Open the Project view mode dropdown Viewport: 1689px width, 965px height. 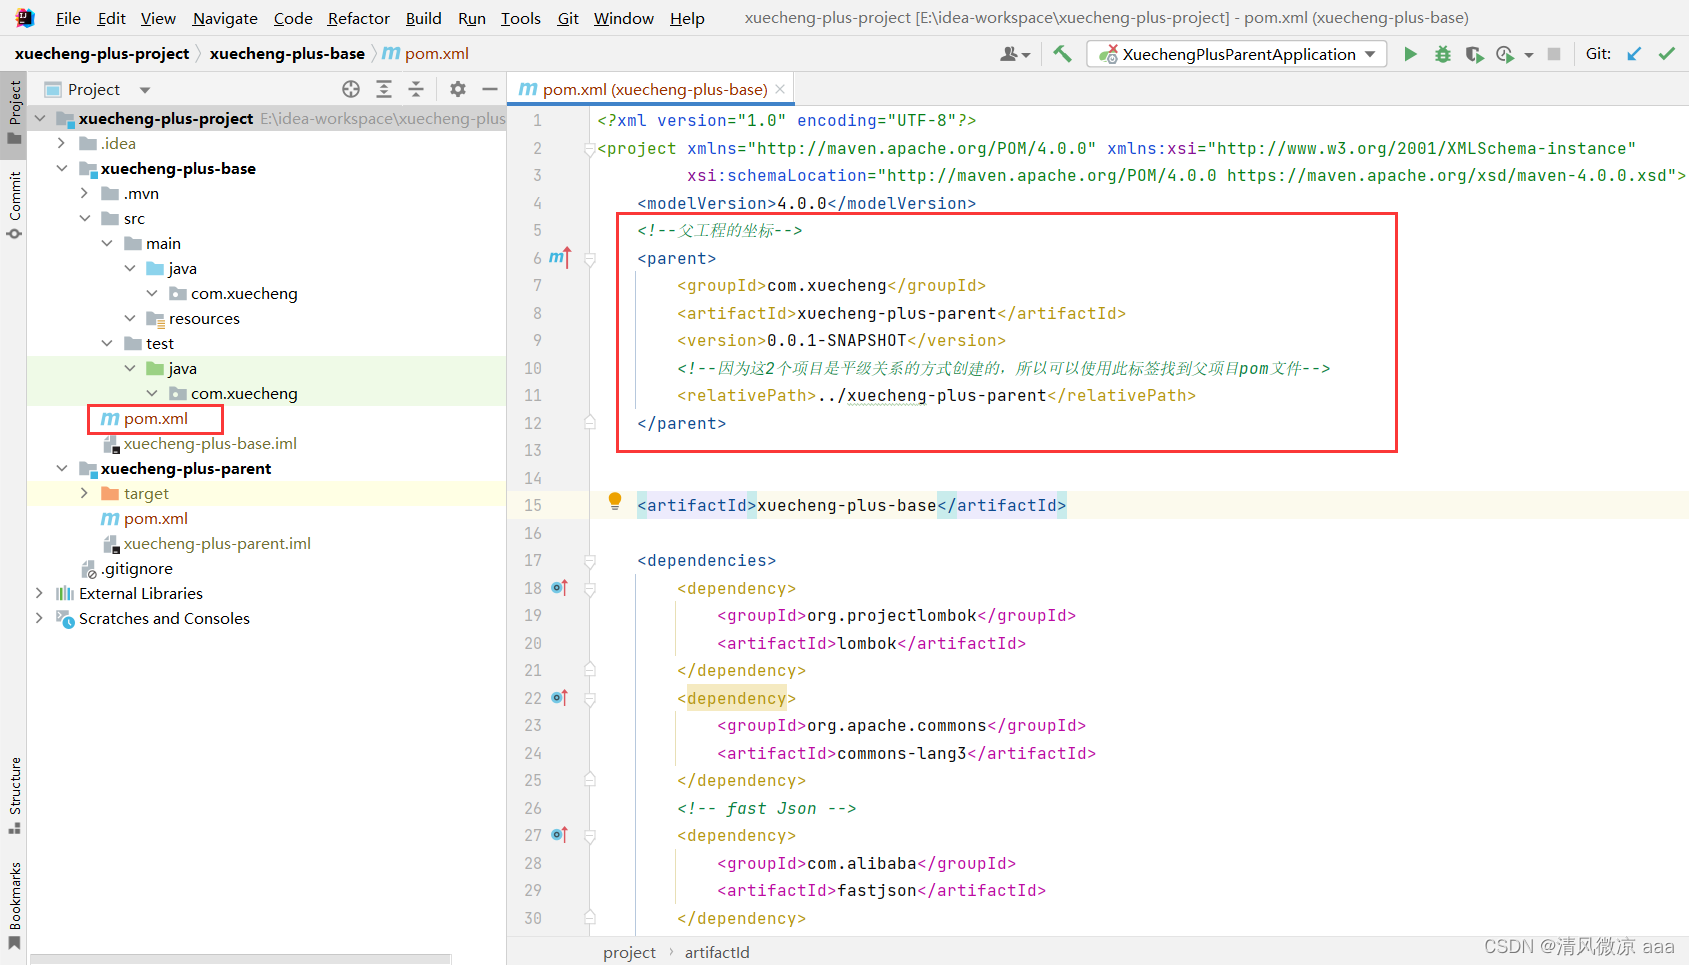click(x=145, y=89)
